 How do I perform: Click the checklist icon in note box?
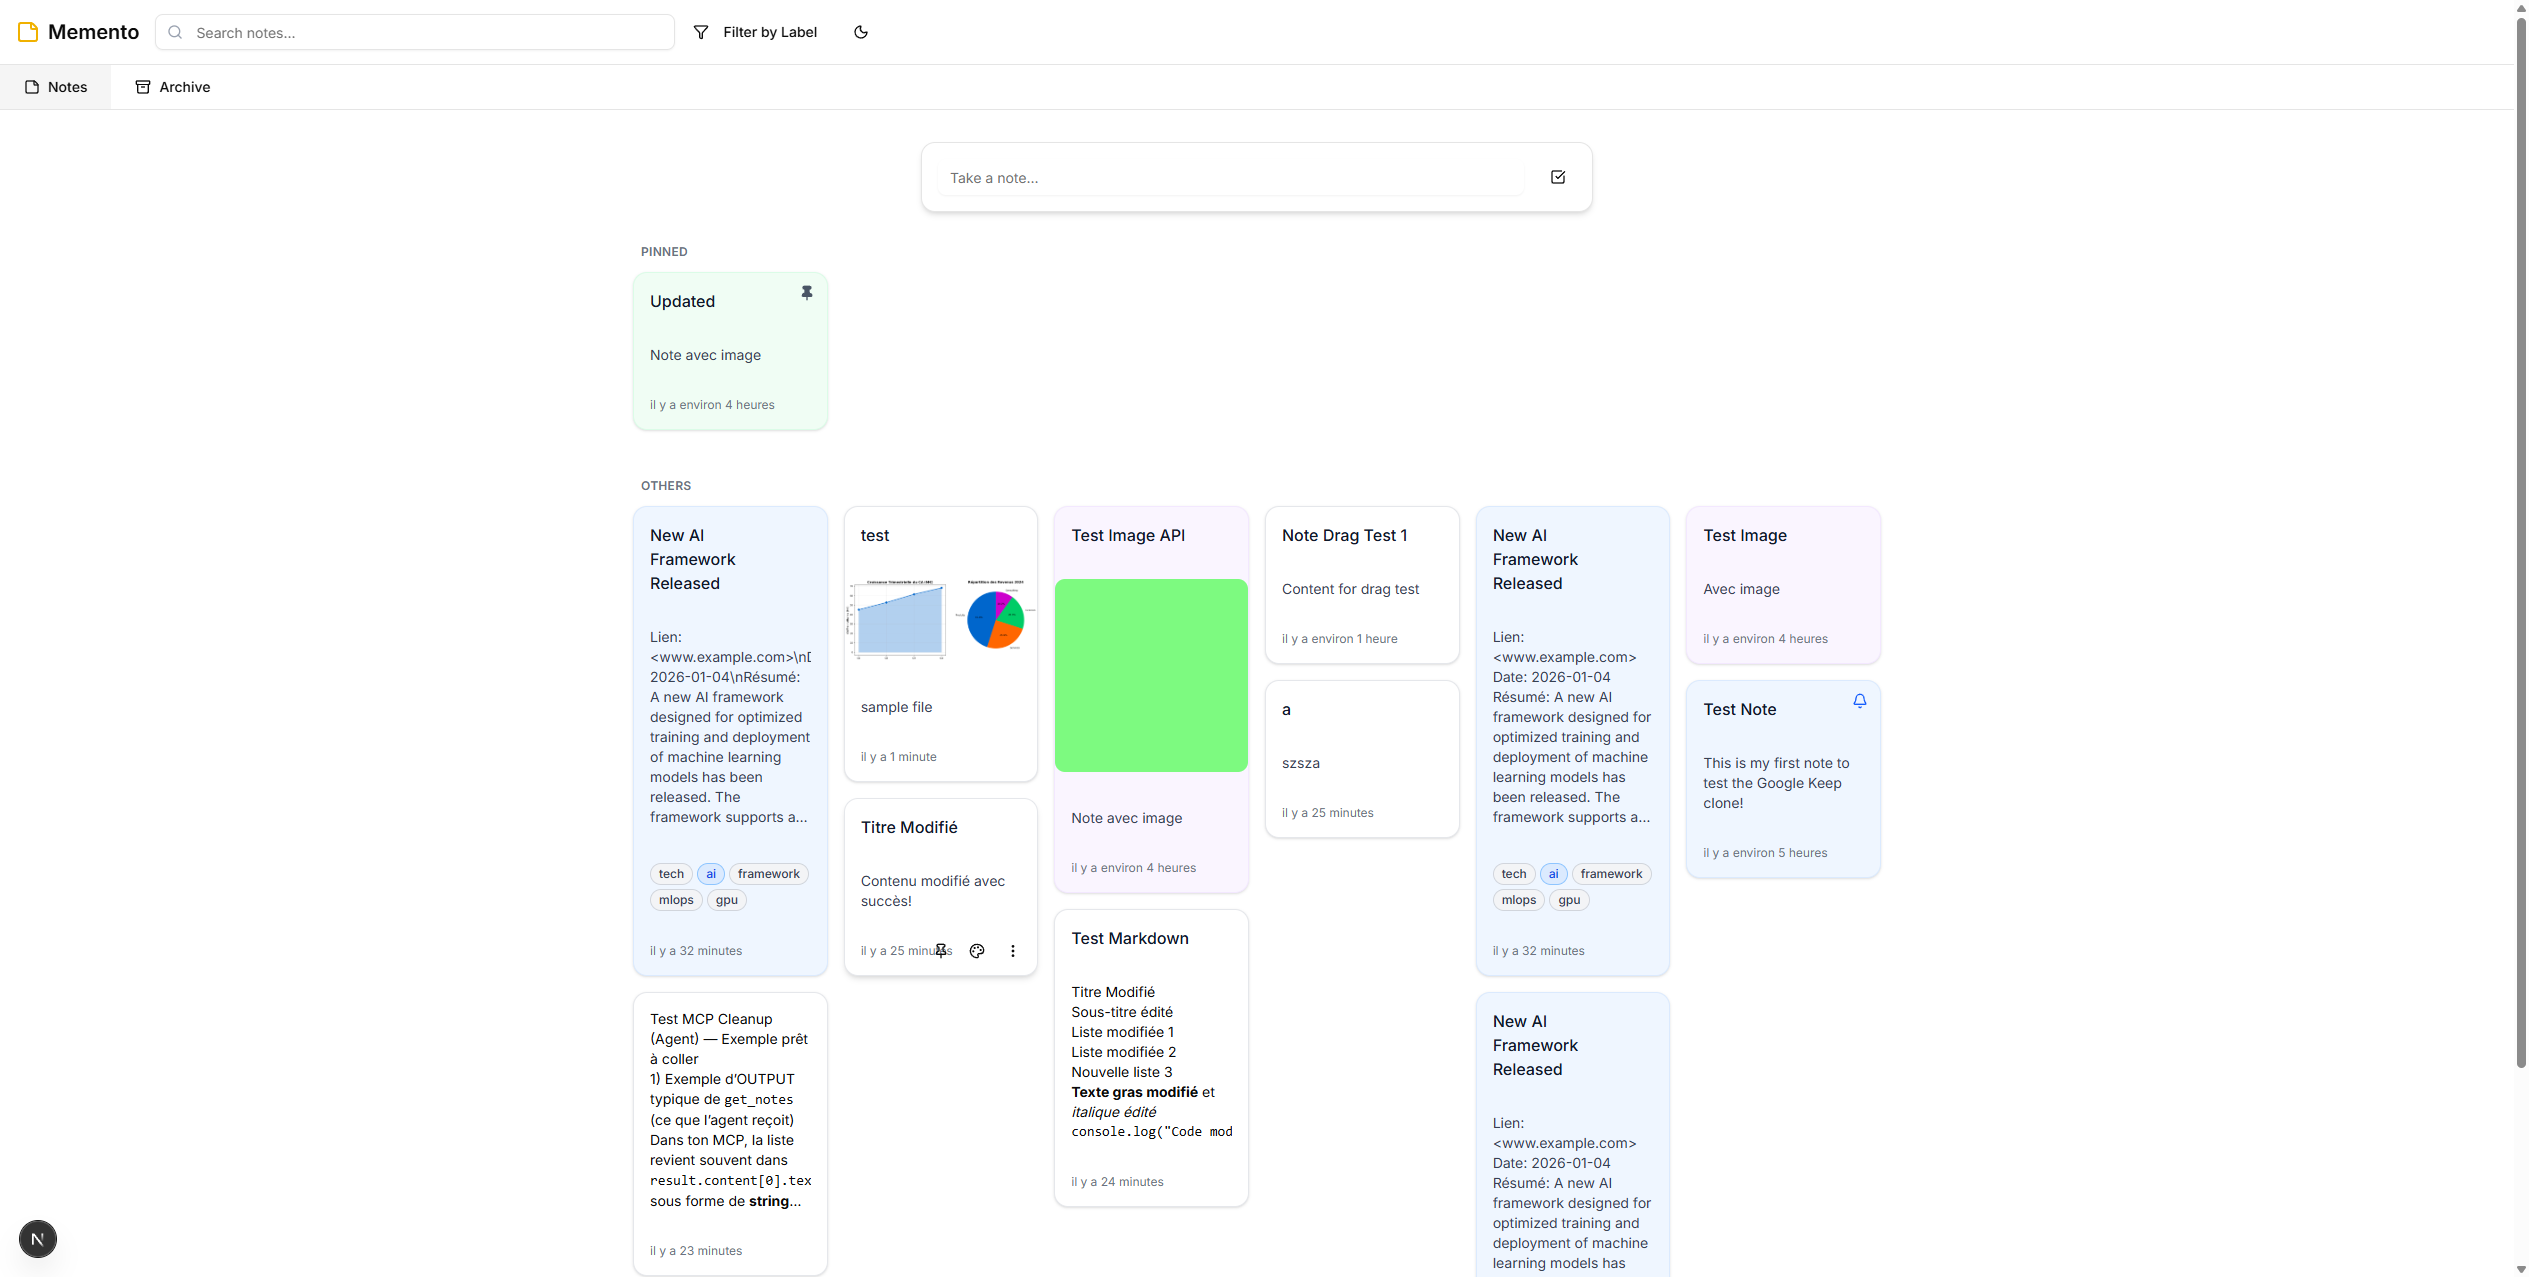point(1557,177)
